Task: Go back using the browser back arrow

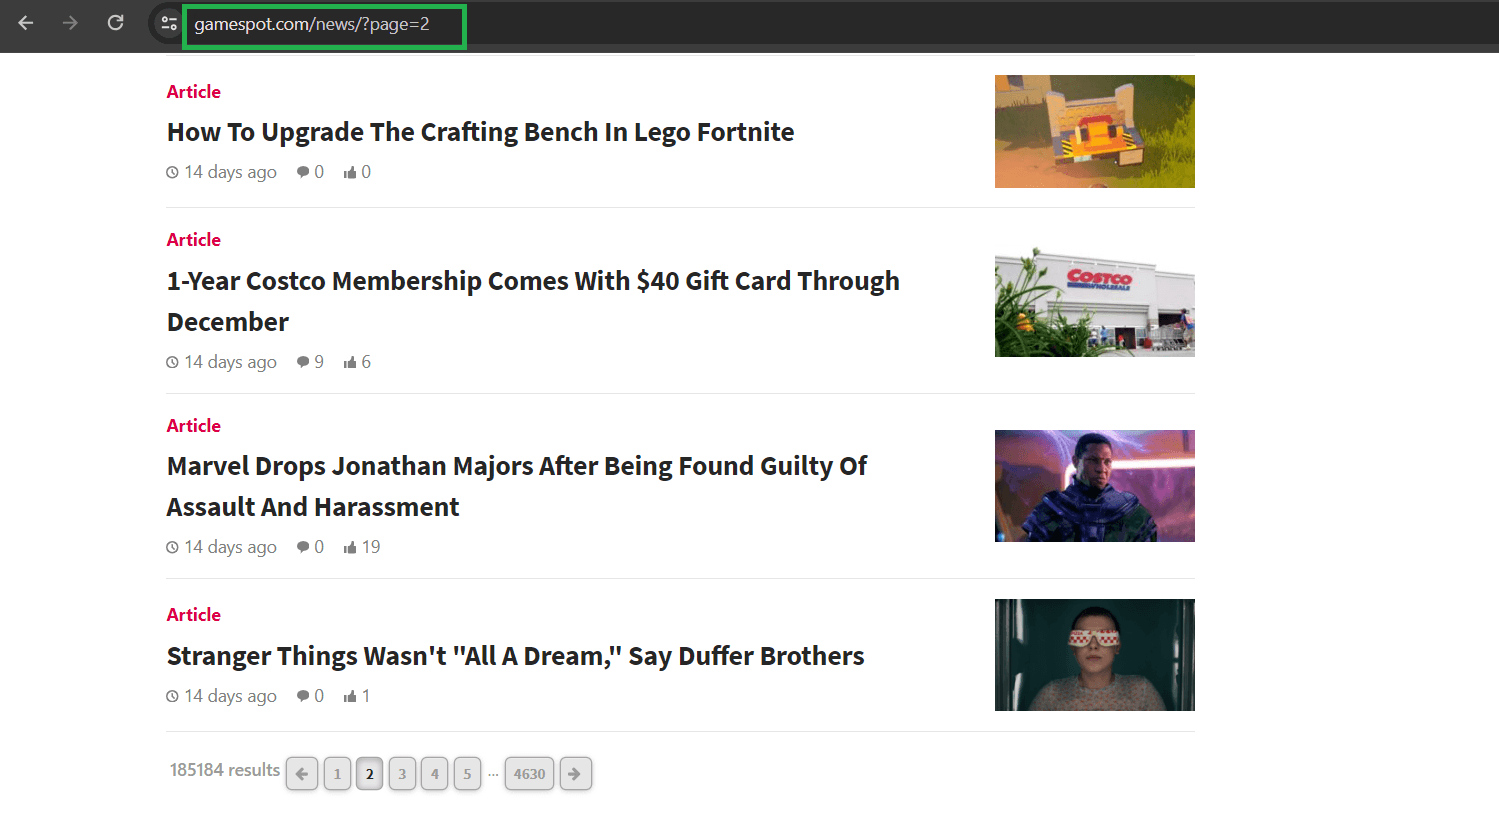Action: tap(26, 23)
